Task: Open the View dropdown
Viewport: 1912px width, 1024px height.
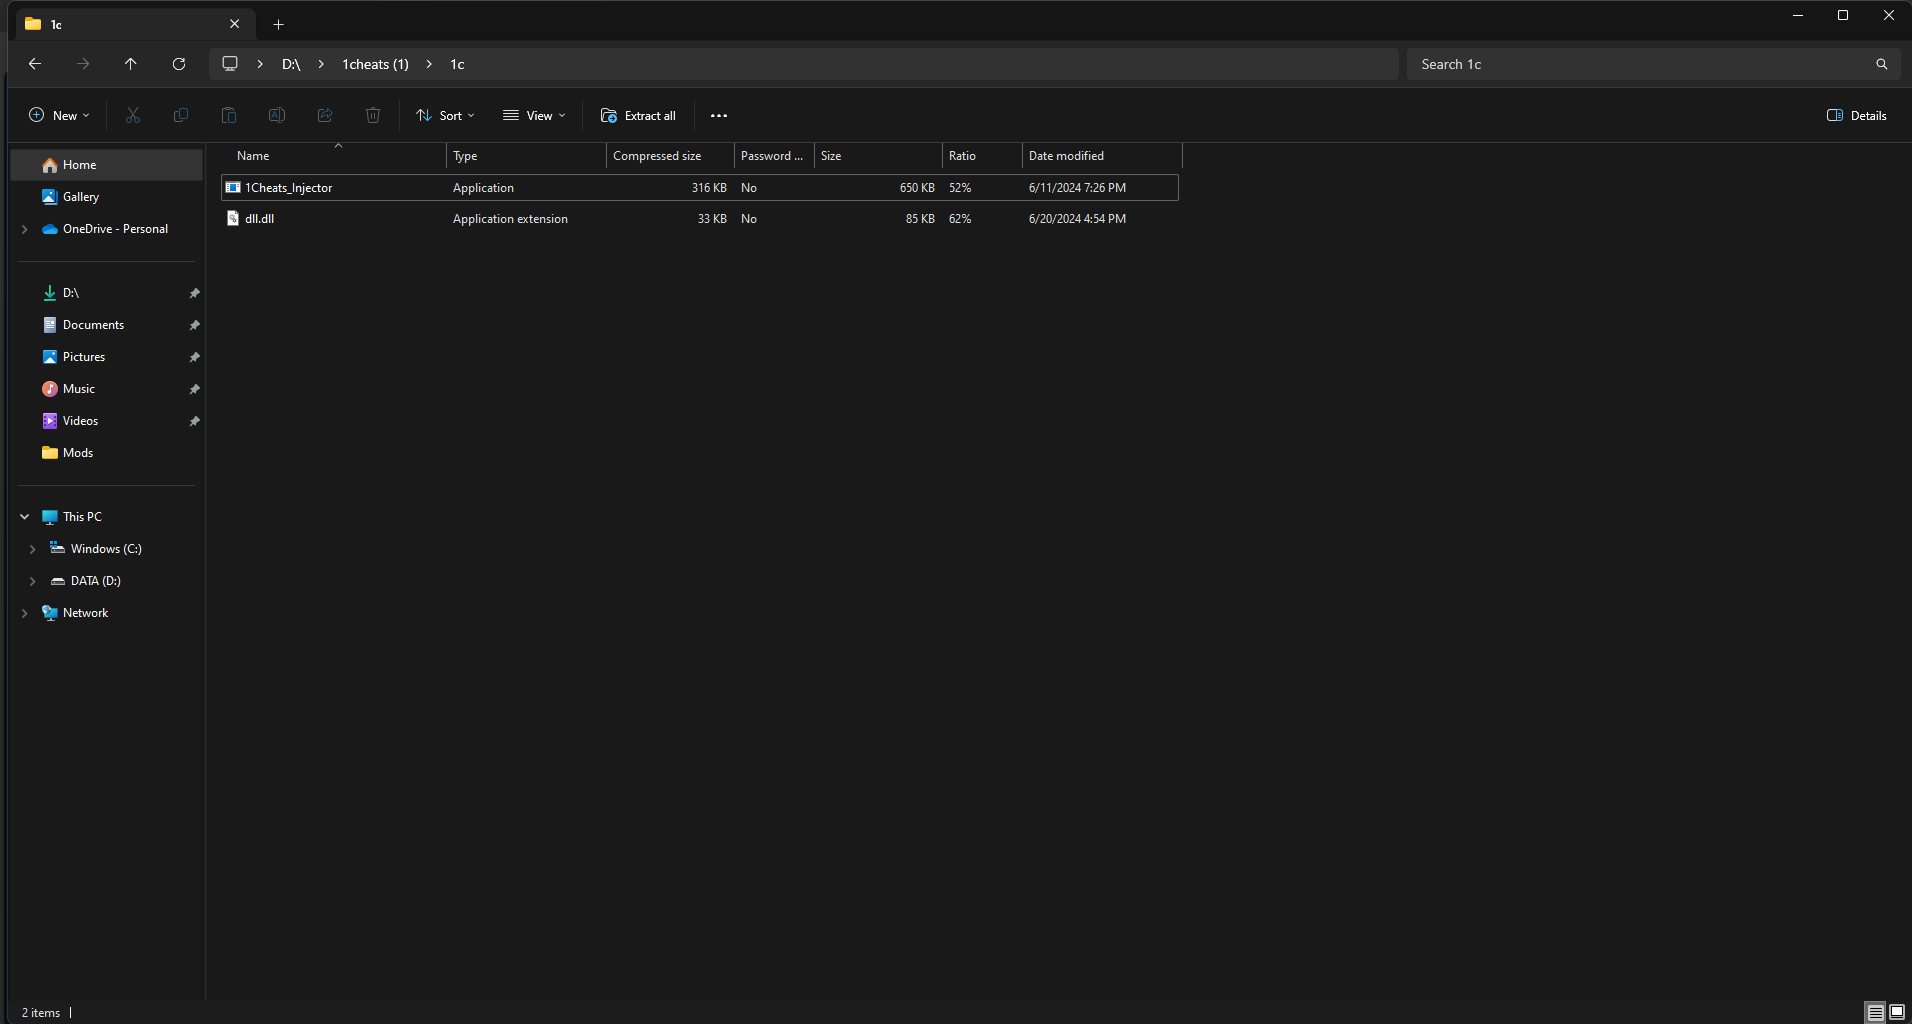Action: [534, 116]
